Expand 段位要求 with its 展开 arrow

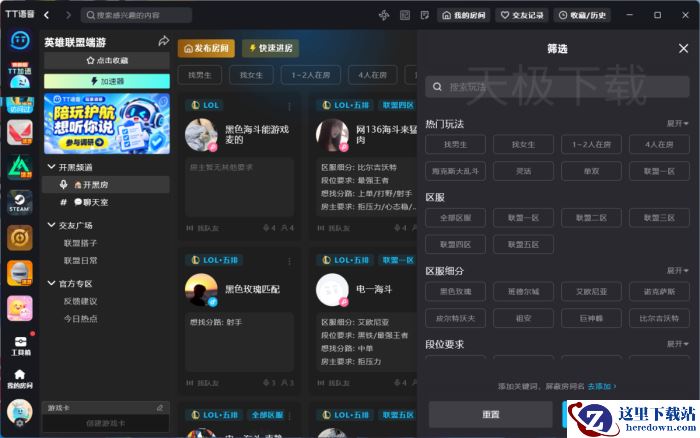tap(677, 344)
